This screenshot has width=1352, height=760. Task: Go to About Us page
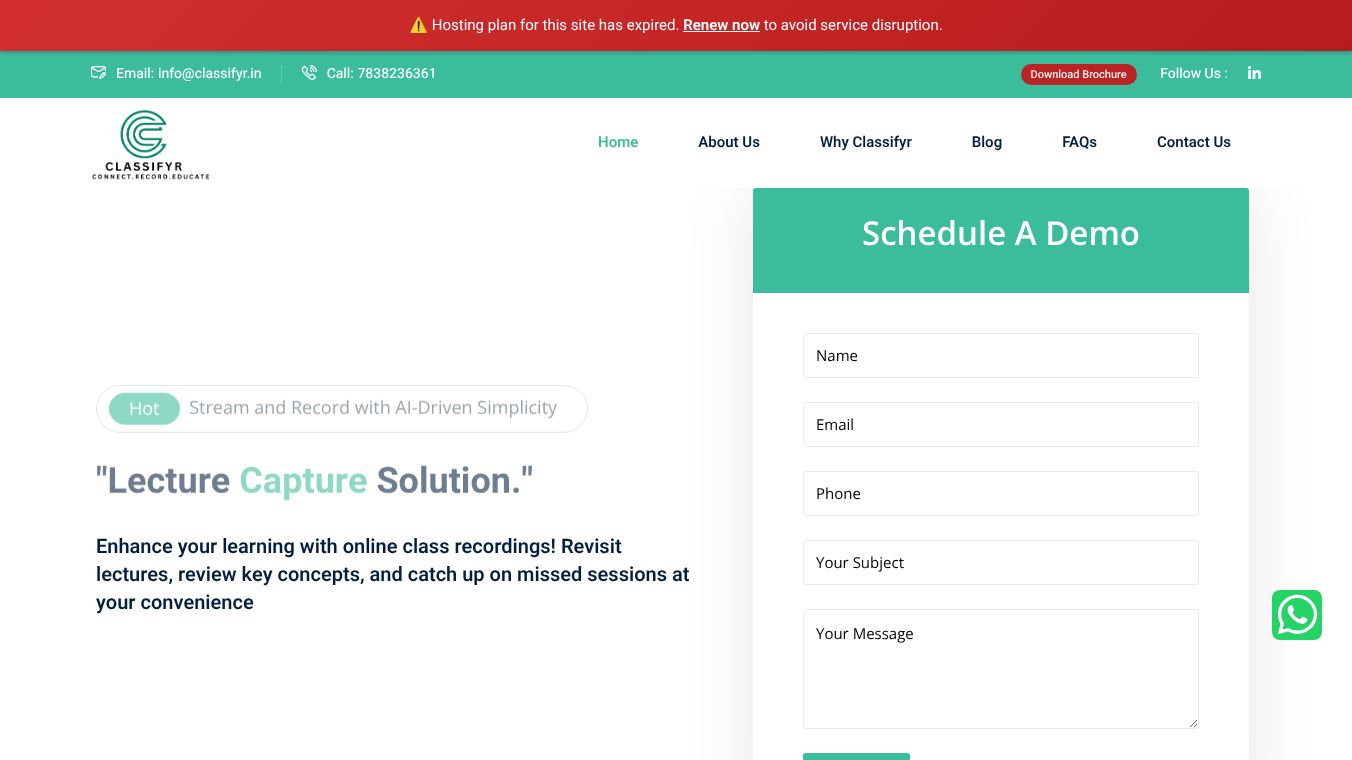729,142
